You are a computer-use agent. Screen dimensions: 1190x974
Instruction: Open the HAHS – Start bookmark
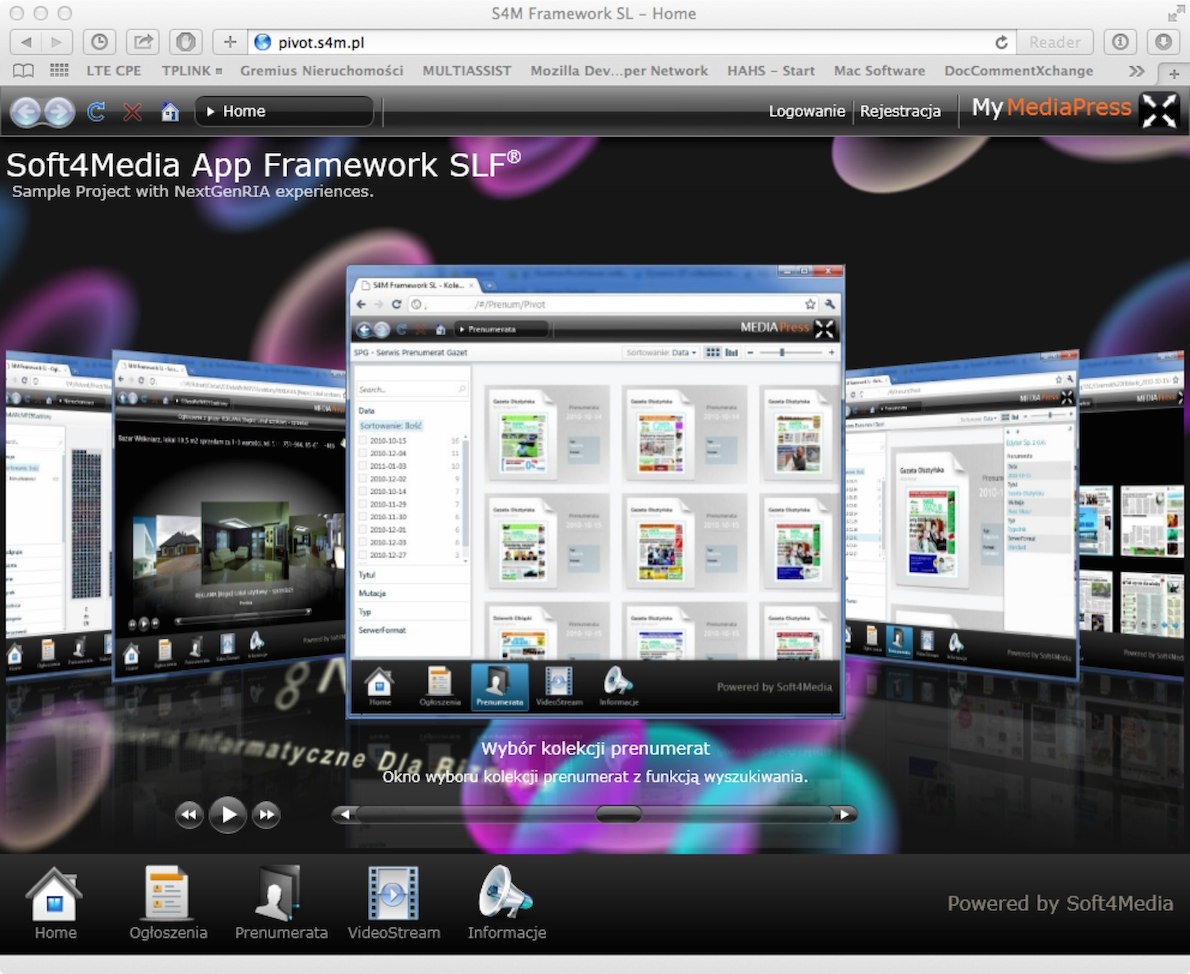click(x=771, y=71)
